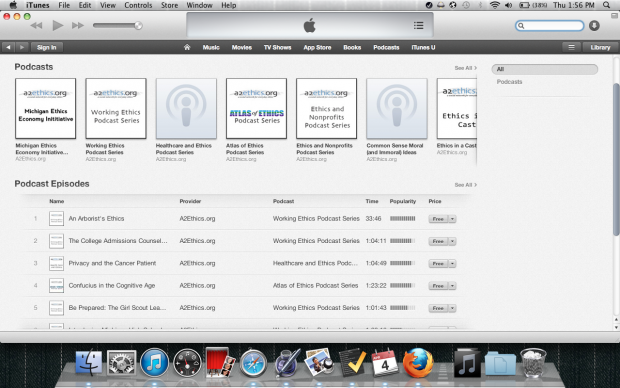Expand dropdown for Privacy and the Cancer Patient
The width and height of the screenshot is (620, 388).
click(x=452, y=264)
